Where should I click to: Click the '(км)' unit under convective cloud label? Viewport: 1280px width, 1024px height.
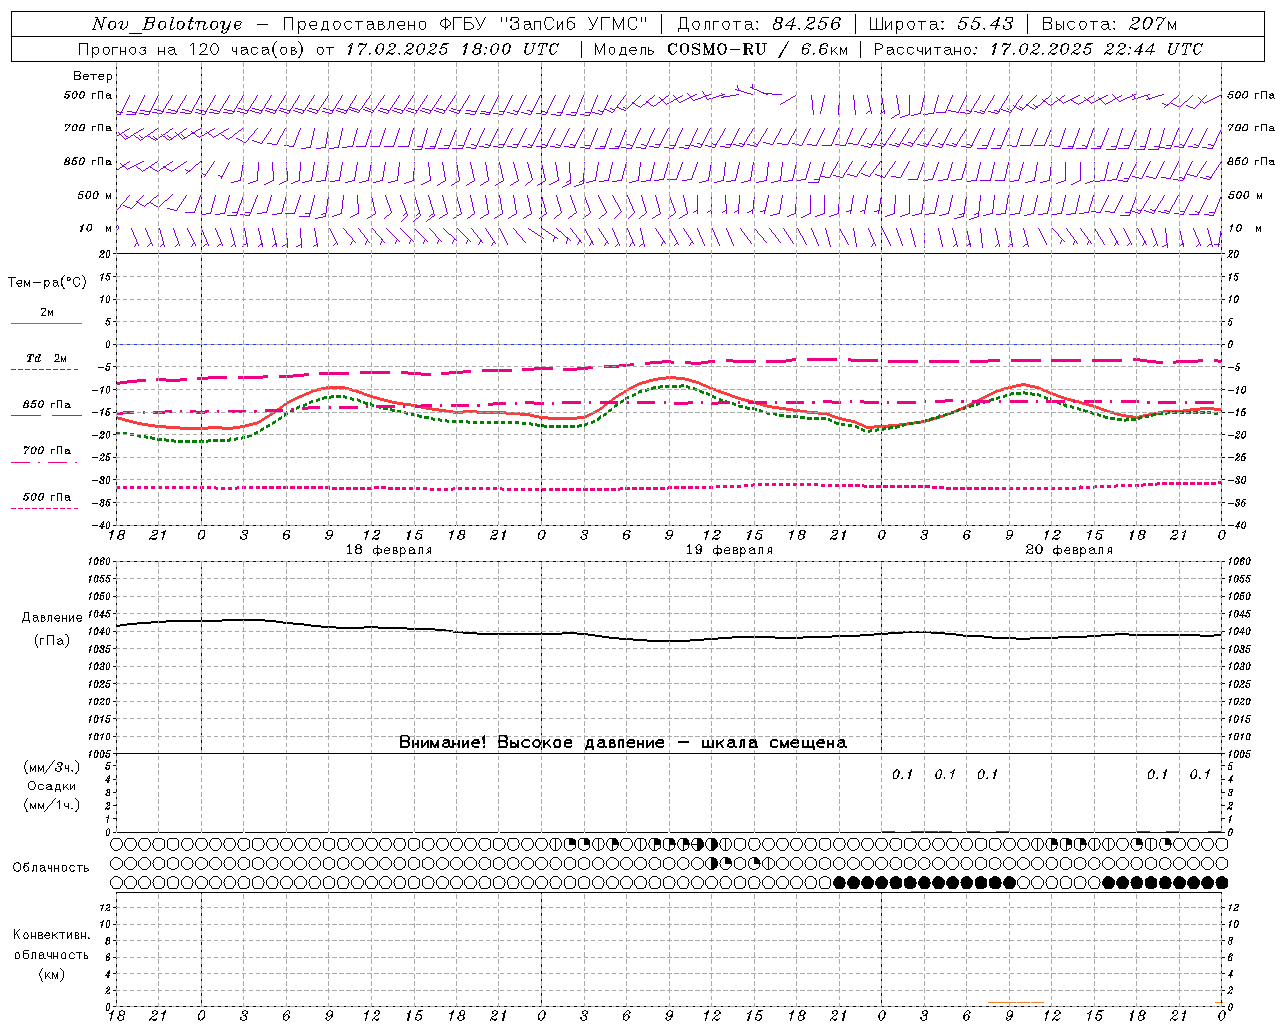click(52, 974)
